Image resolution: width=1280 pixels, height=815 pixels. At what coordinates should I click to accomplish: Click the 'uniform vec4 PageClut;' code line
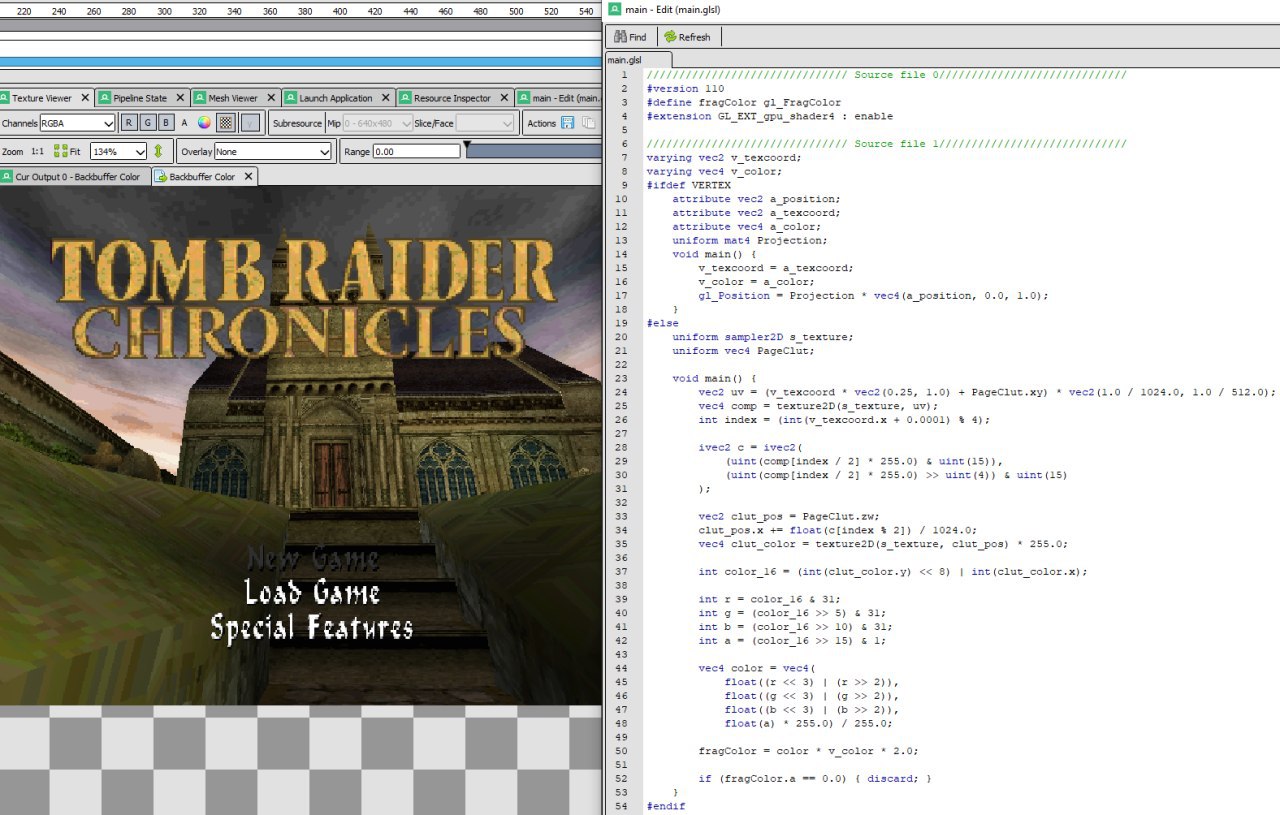(743, 351)
